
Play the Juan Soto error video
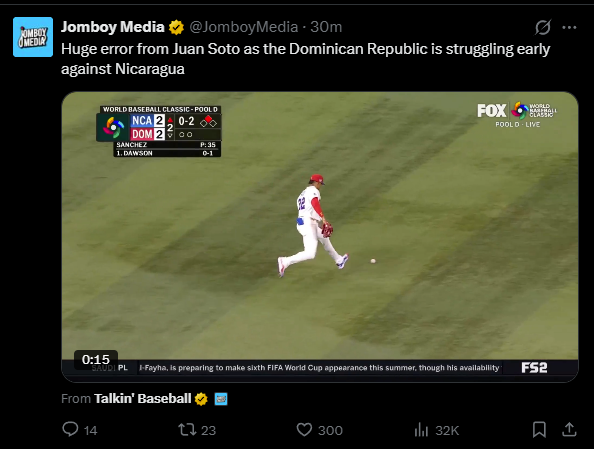click(320, 237)
